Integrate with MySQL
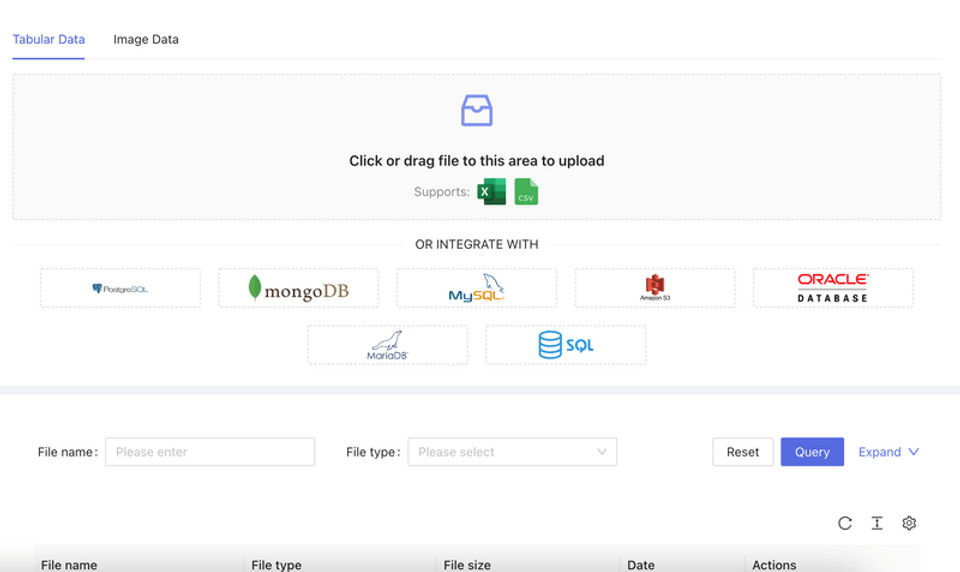Screen dimensions: 960x572 (477, 288)
